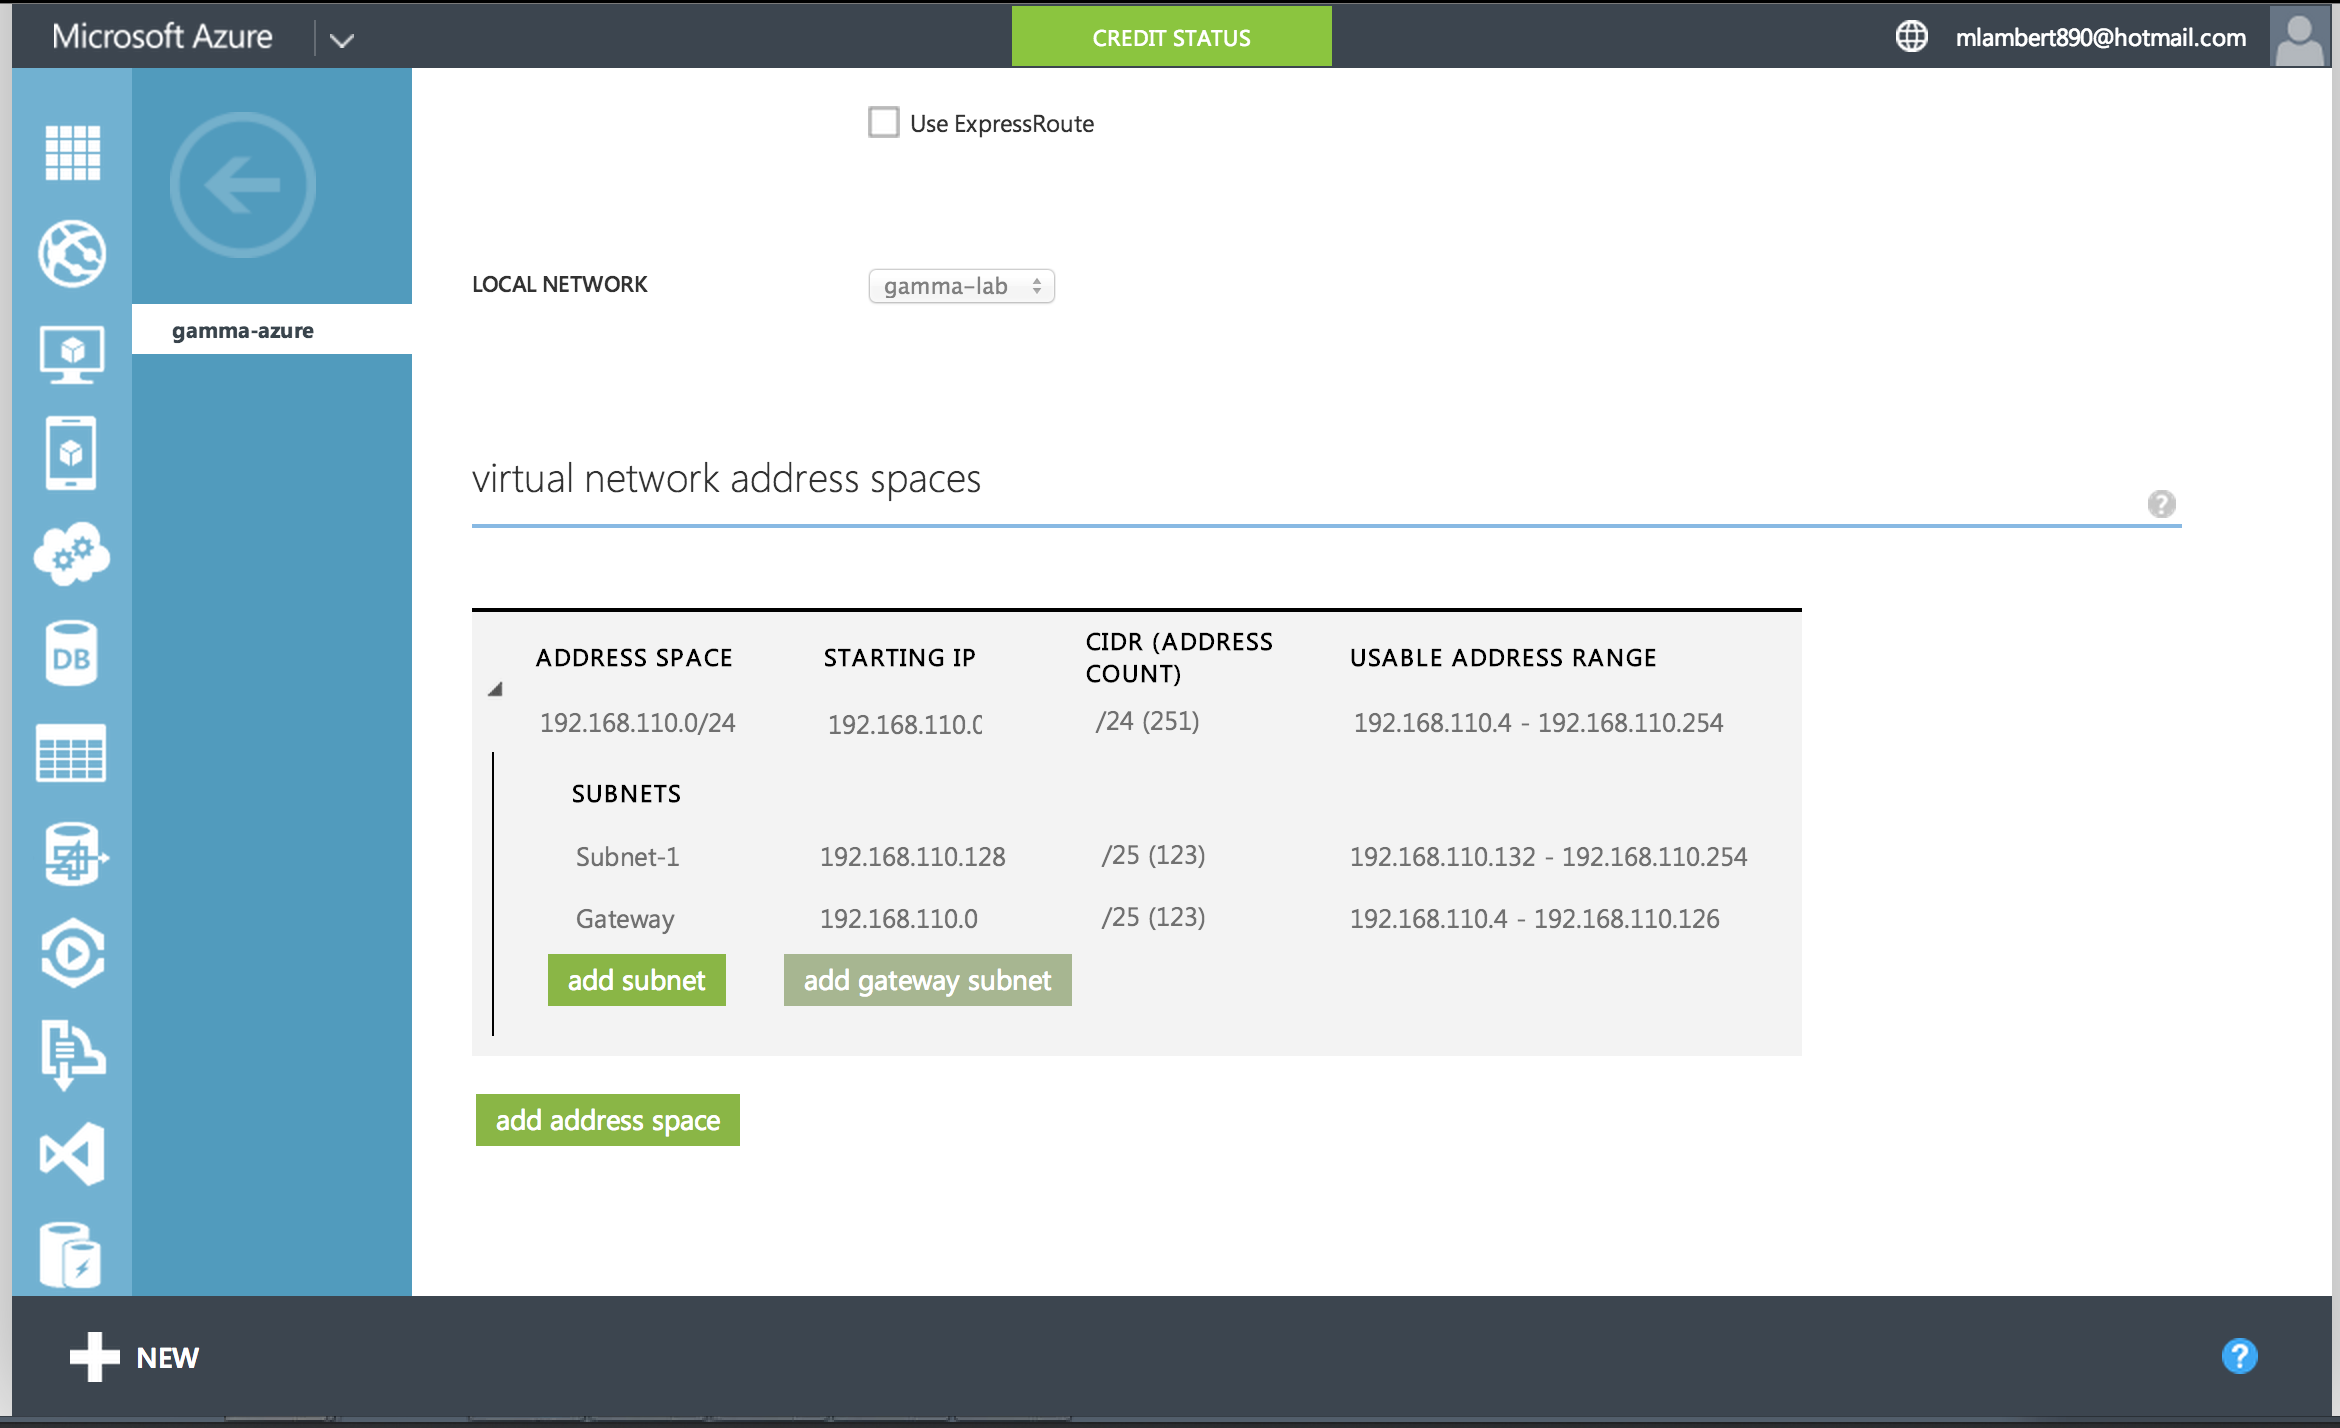Click the Starting IP 192.168.110.0 field

click(x=904, y=724)
